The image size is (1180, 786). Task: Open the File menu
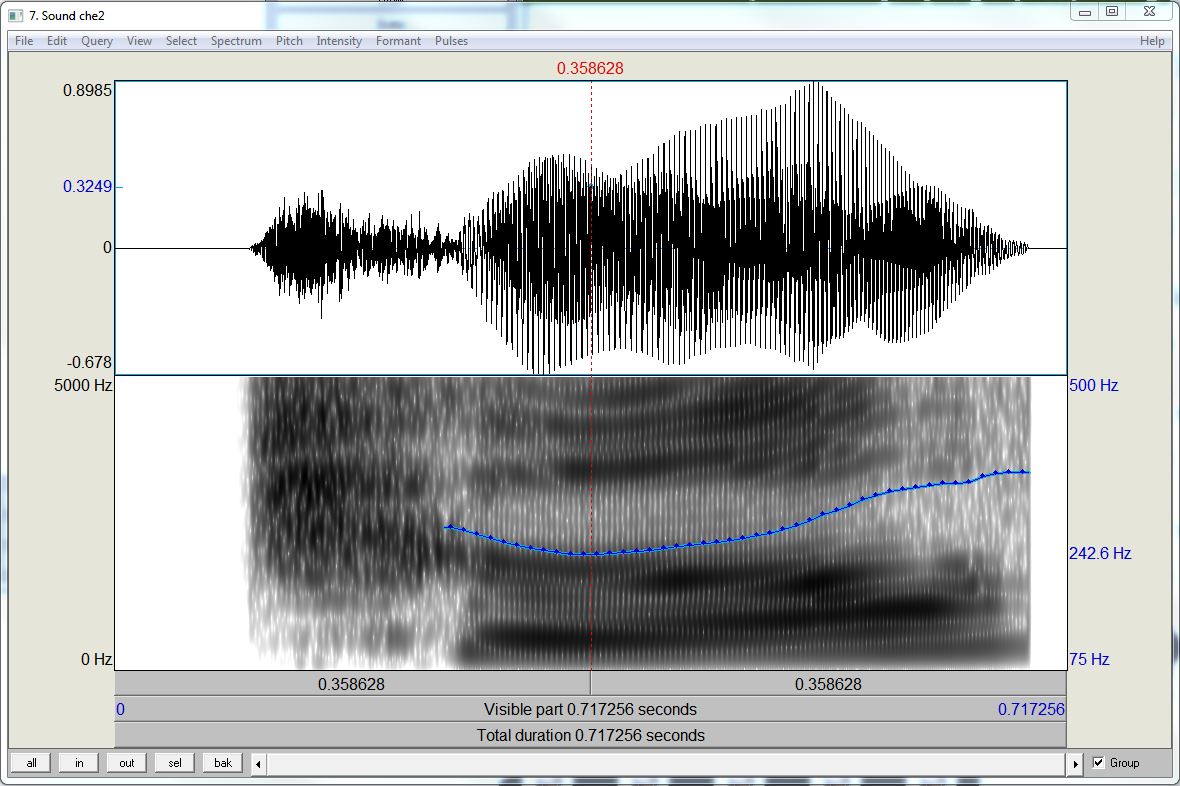point(24,41)
